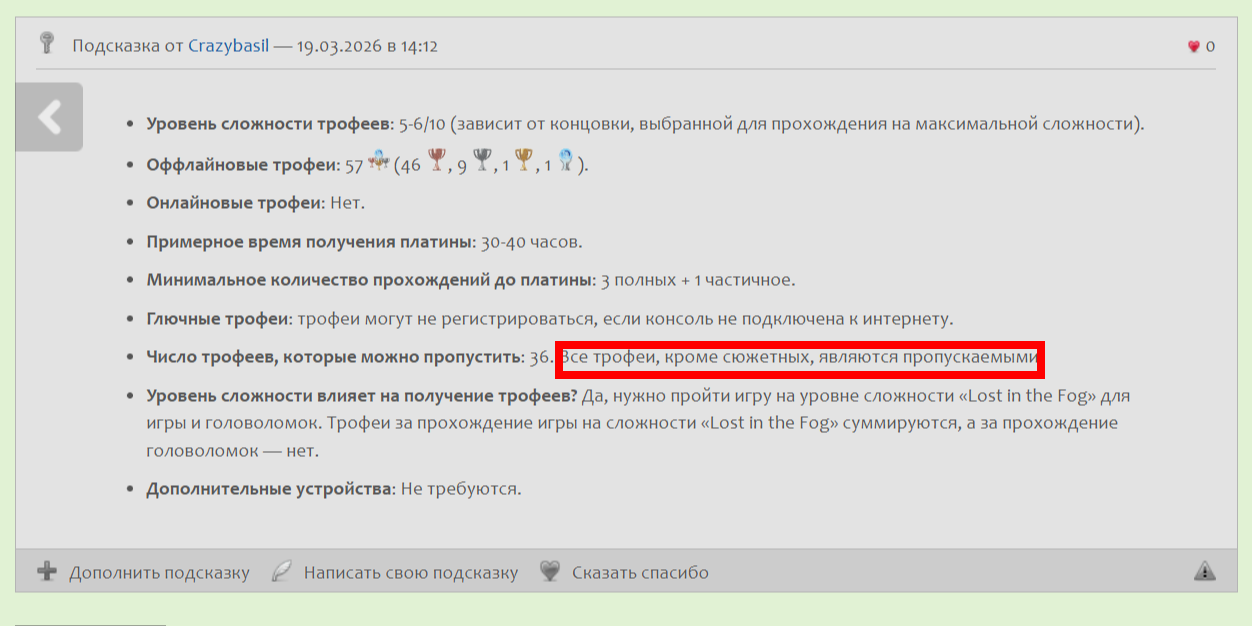
Task: Click the gold trophy icon
Action: coord(526,161)
